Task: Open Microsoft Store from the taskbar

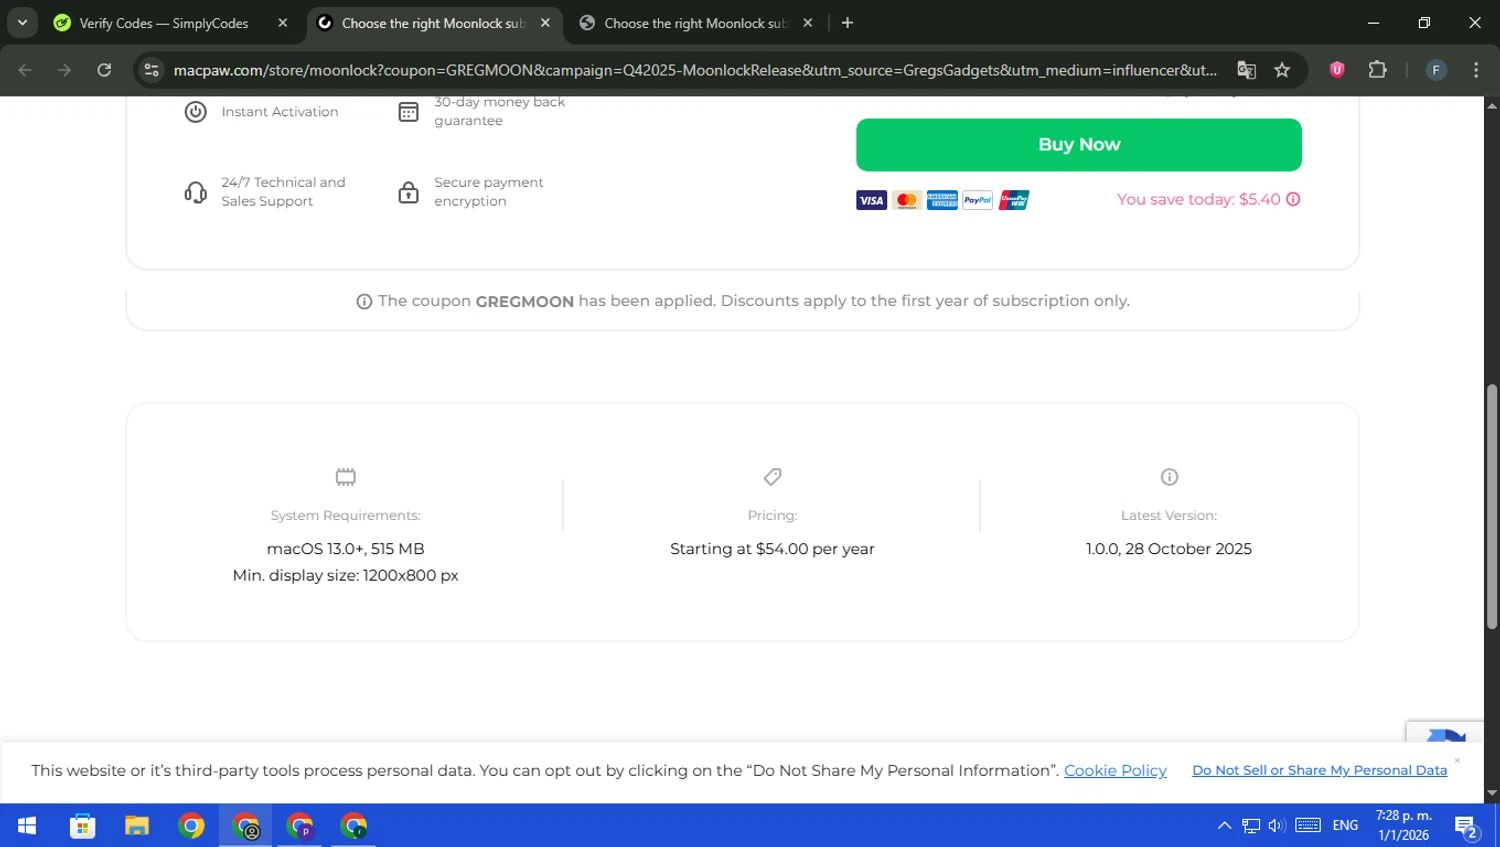Action: coord(82,826)
